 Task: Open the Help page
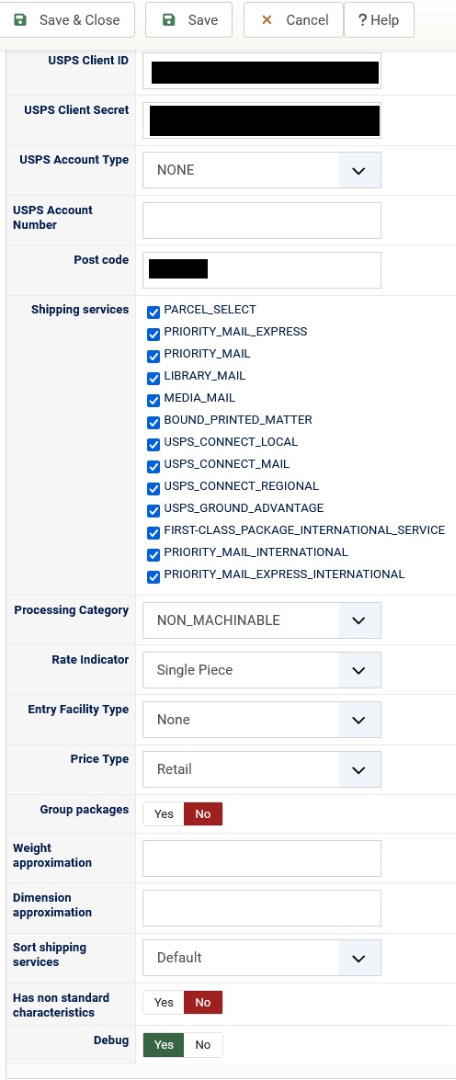[379, 20]
